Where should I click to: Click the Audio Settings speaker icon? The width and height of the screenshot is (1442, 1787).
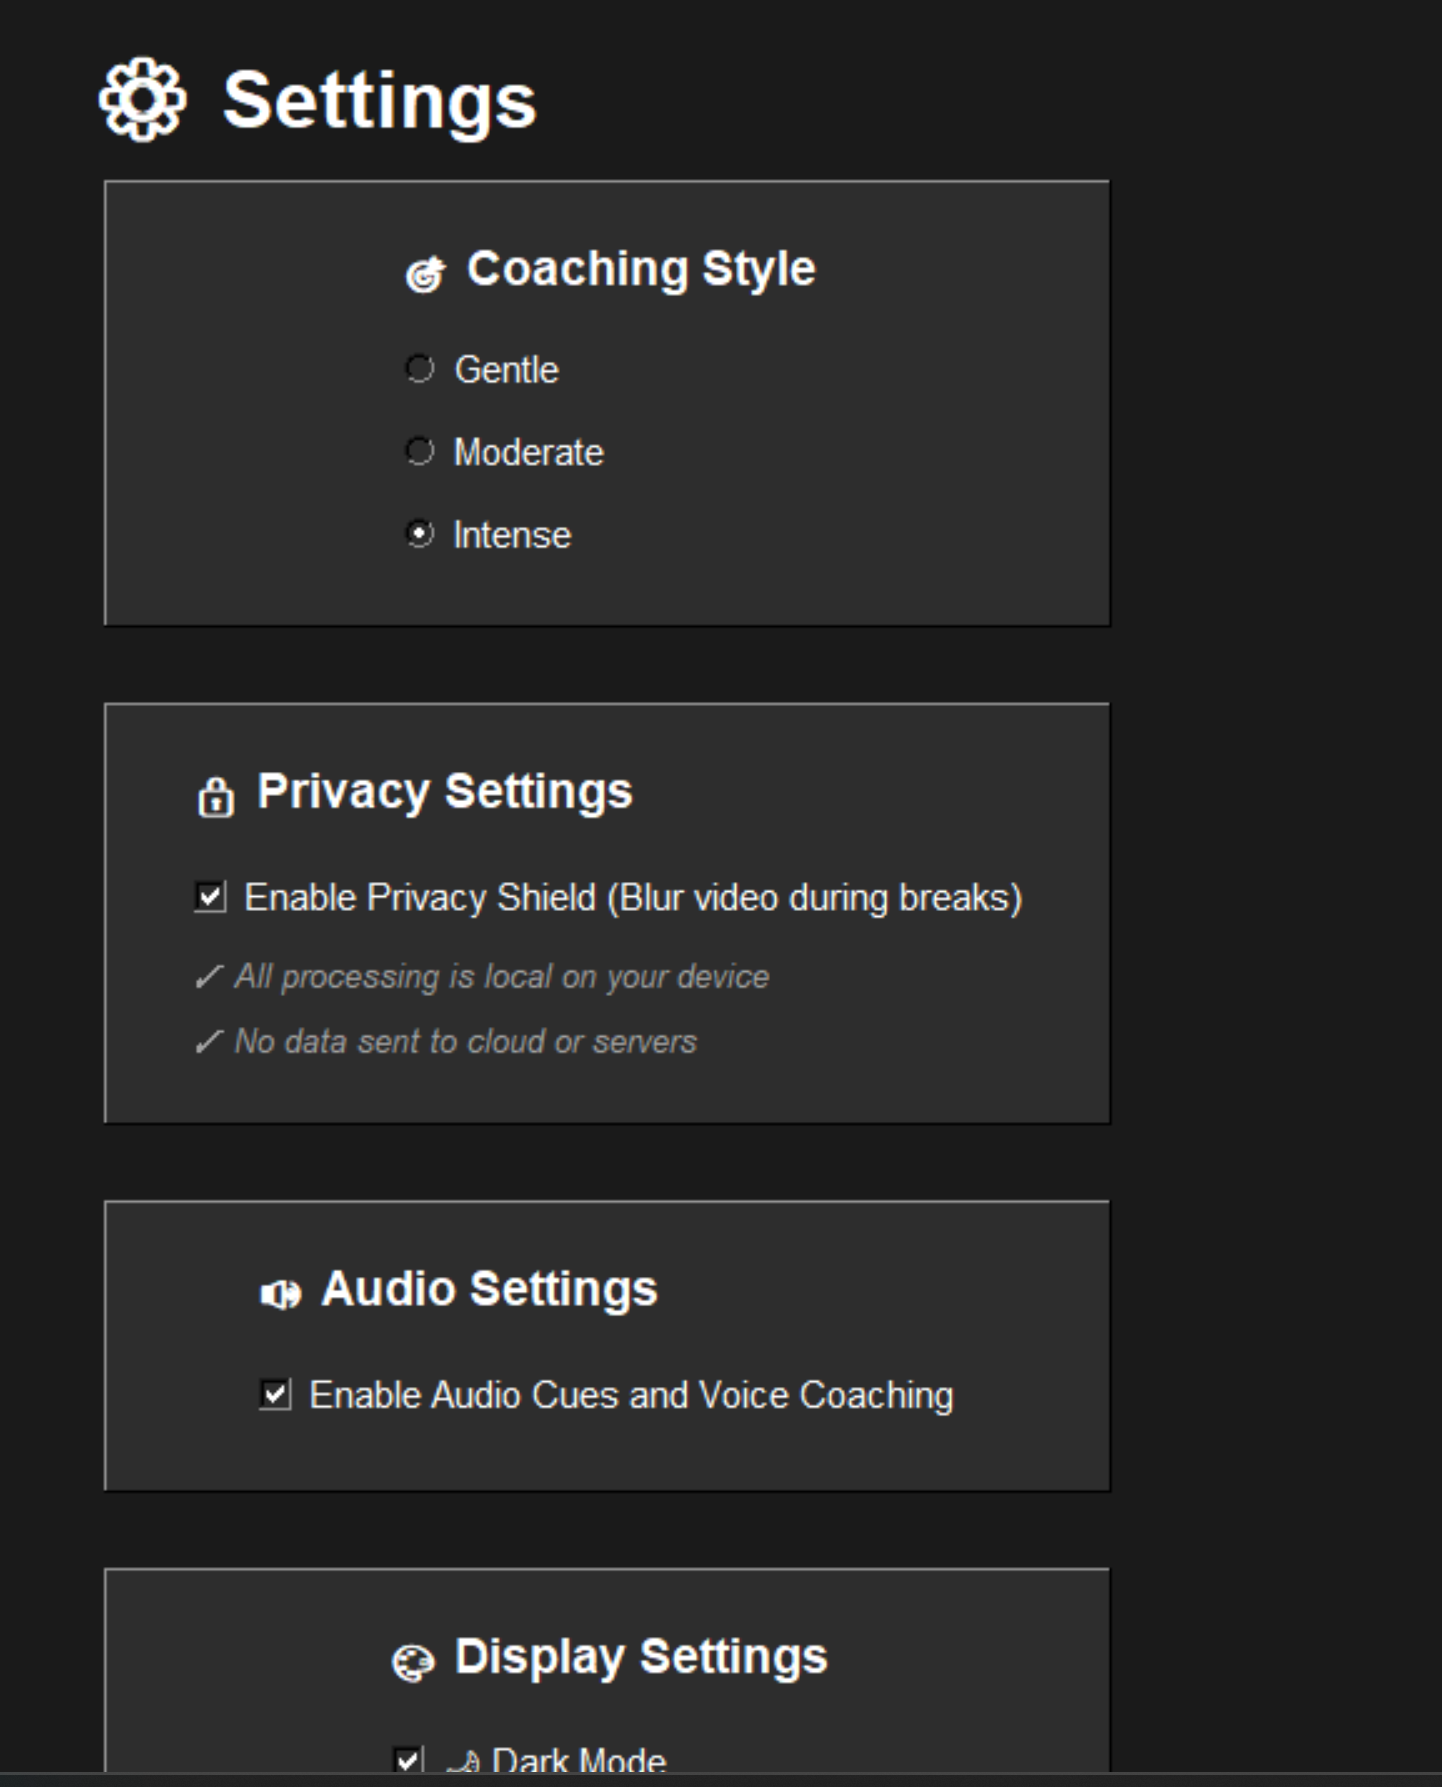[280, 1294]
